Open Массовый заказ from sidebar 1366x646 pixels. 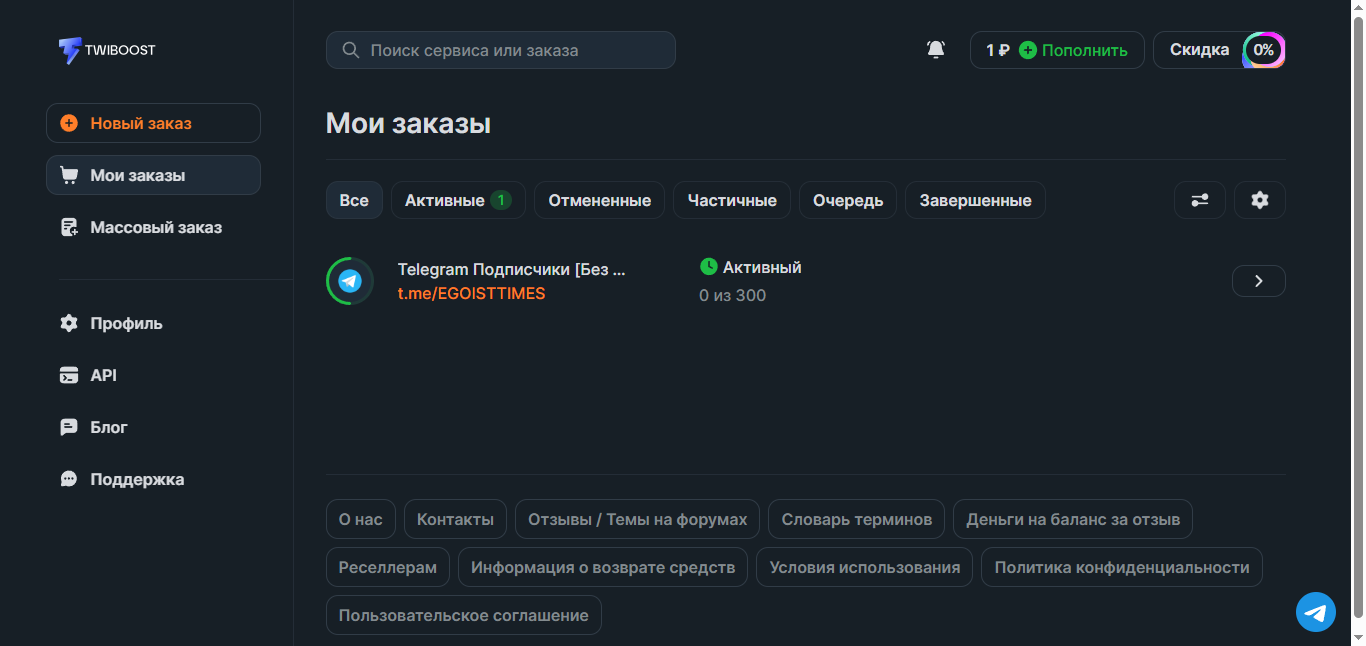(x=155, y=227)
